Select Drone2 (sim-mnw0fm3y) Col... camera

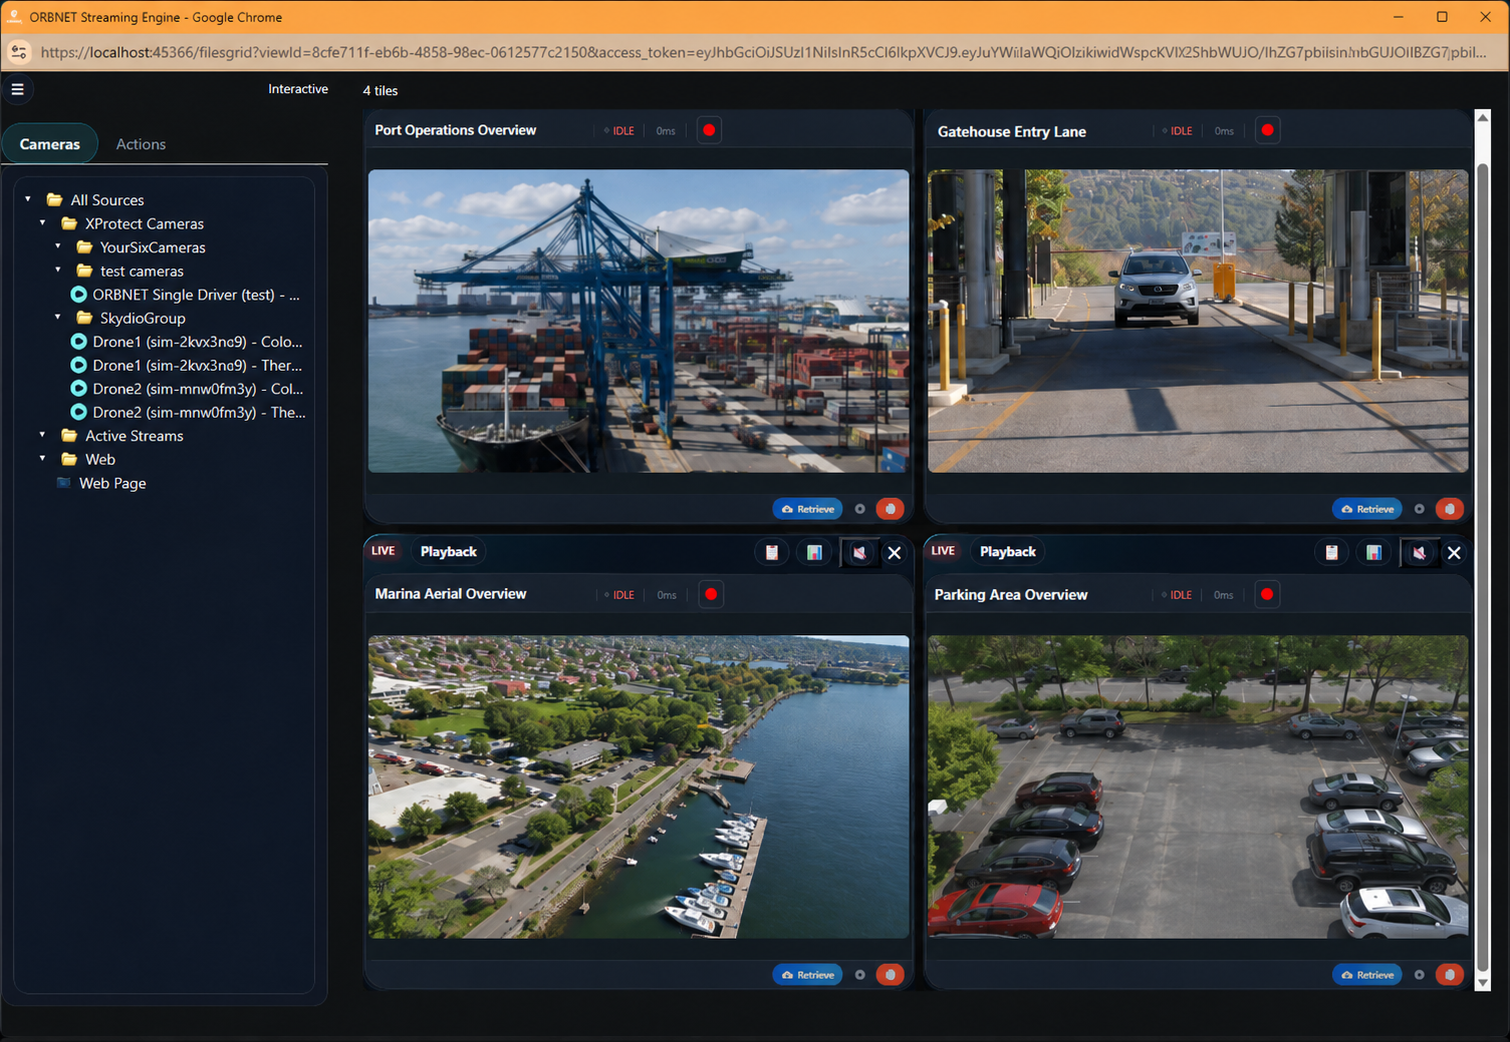tap(186, 388)
